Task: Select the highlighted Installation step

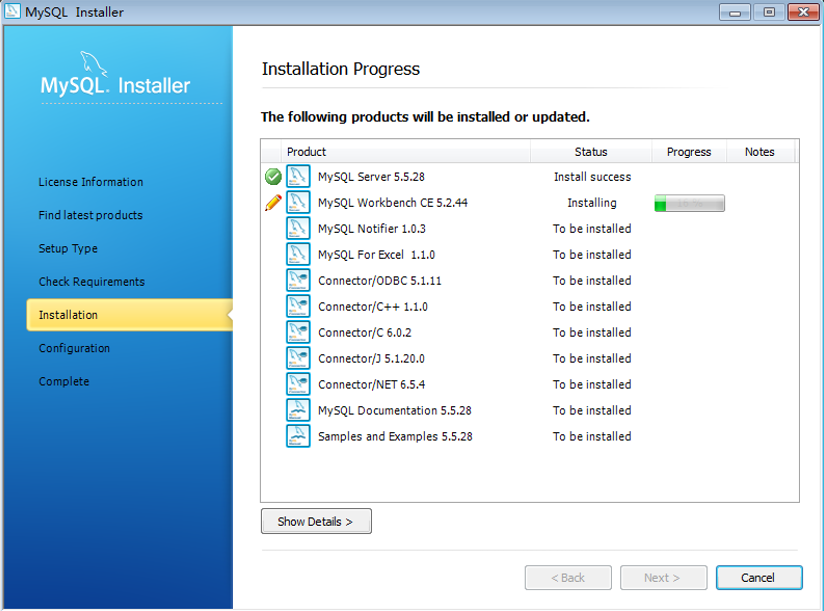Action: [129, 315]
